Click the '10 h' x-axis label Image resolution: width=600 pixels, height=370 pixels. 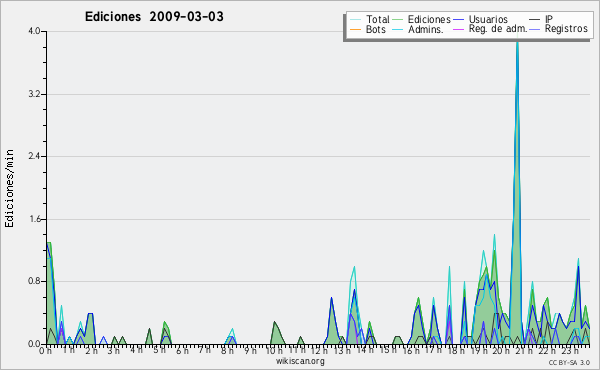pyautogui.click(x=274, y=351)
